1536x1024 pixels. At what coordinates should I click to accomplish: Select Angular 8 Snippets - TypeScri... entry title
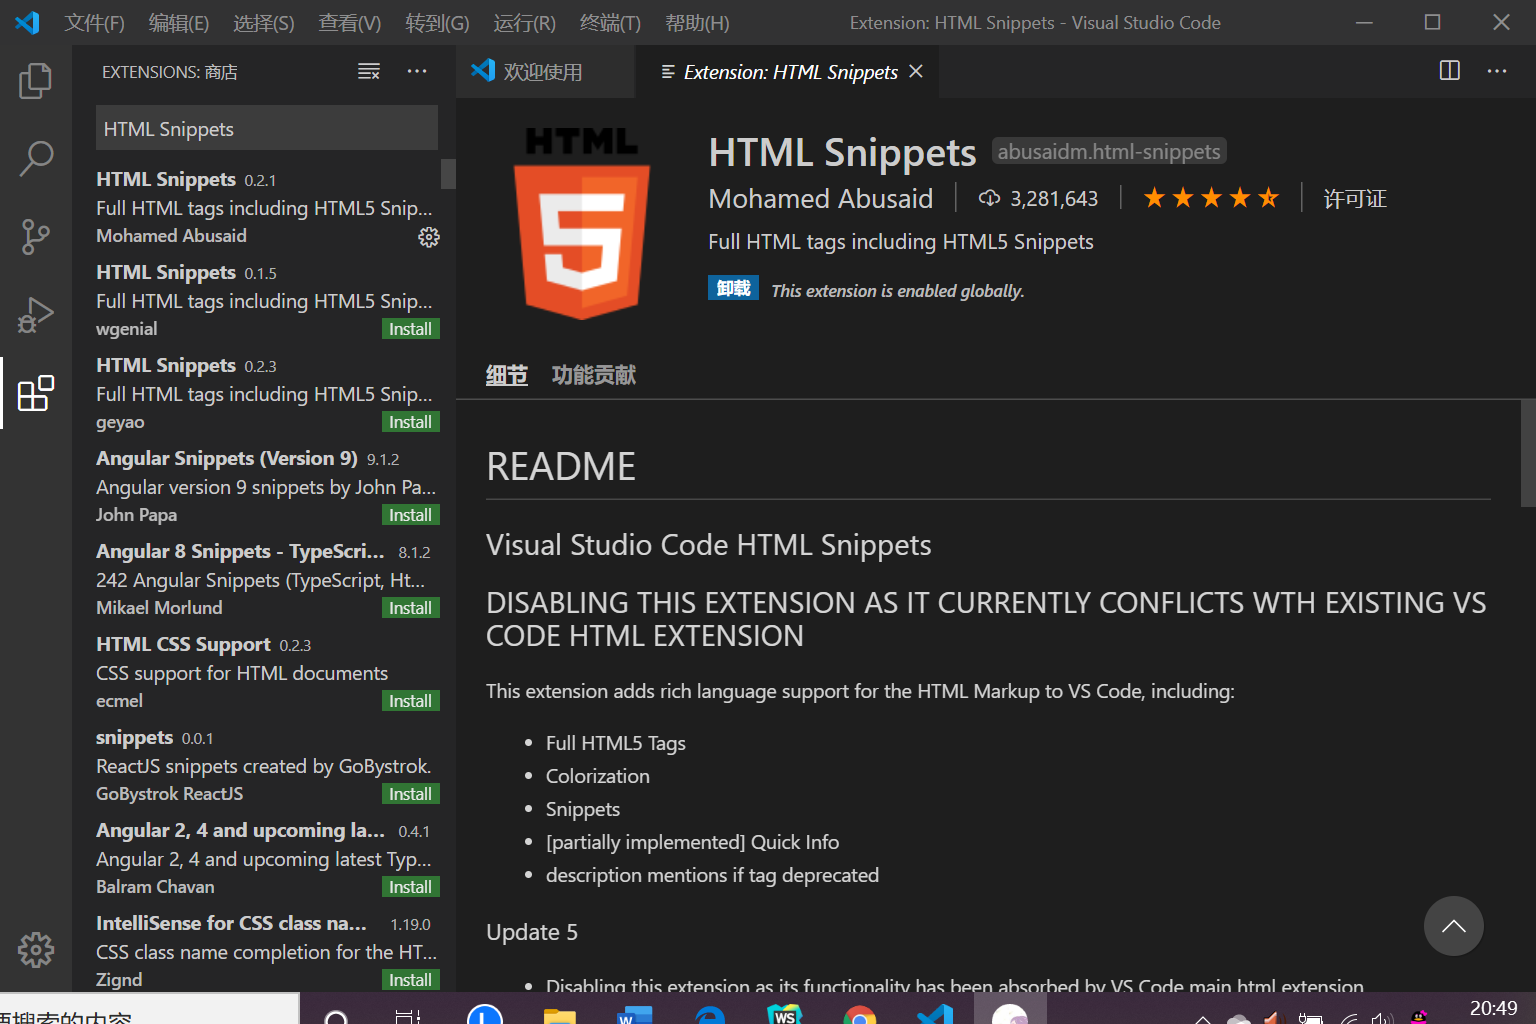240,551
